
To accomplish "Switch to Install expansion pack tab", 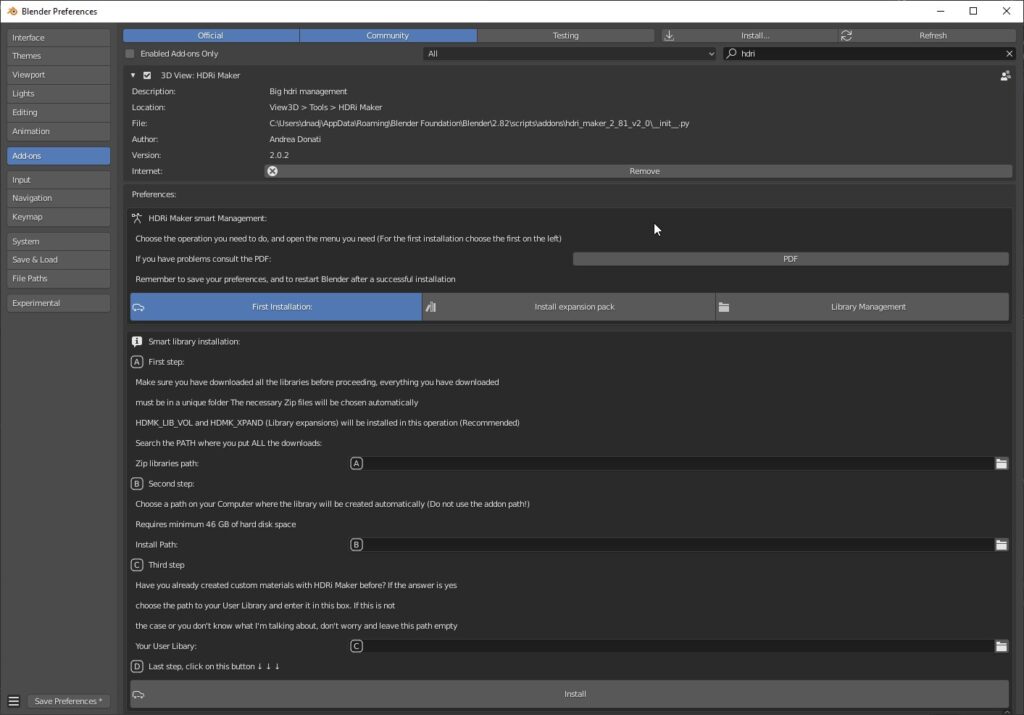I will tap(569, 307).
